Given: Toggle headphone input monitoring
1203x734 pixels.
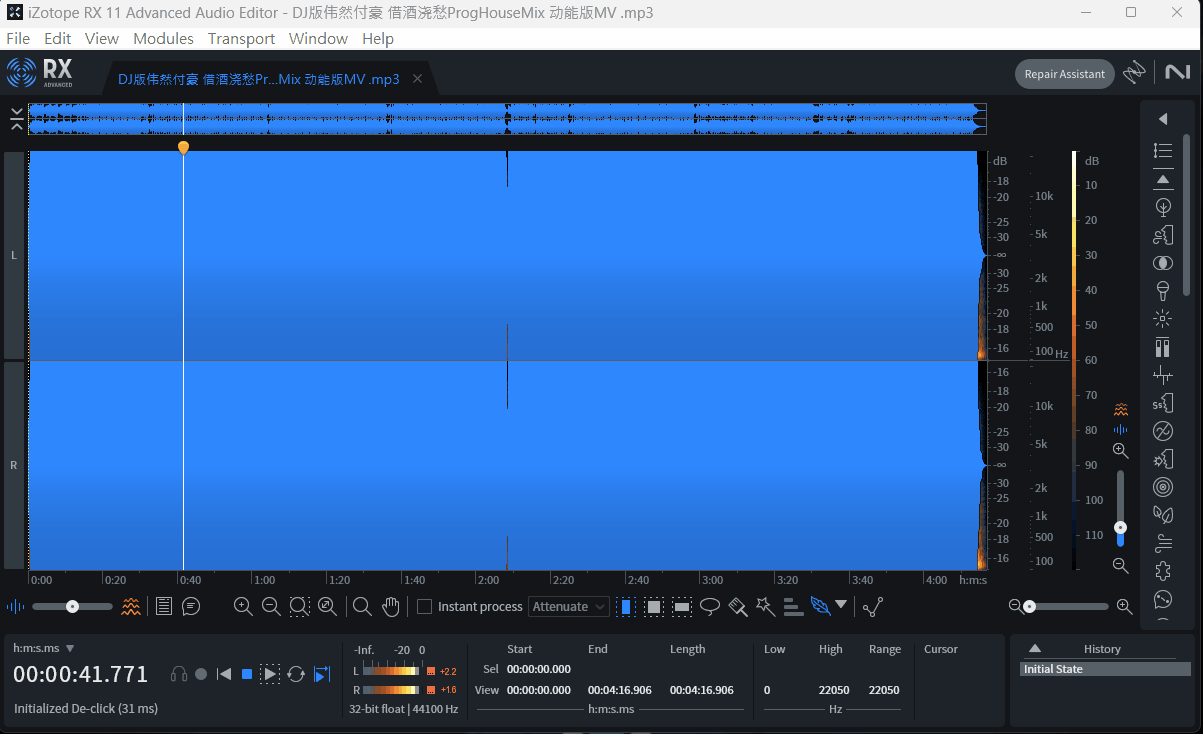Looking at the screenshot, I should 179,674.
